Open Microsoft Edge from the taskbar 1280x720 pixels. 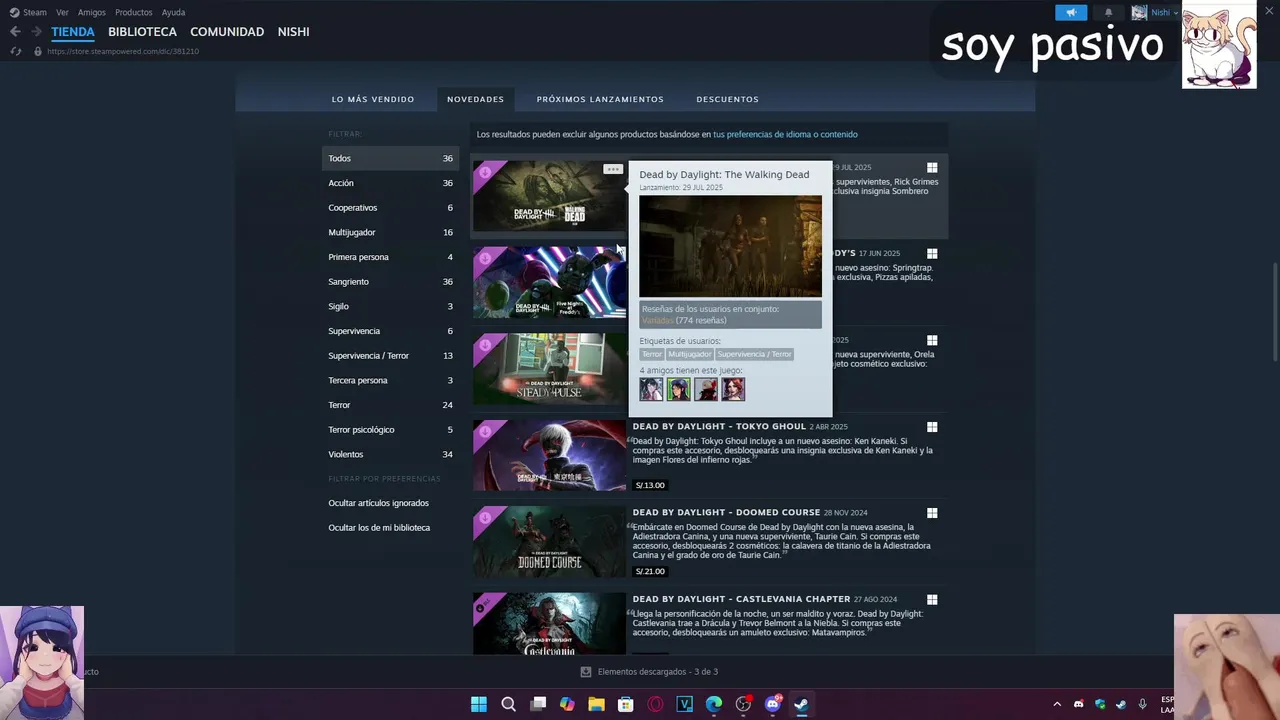click(714, 704)
